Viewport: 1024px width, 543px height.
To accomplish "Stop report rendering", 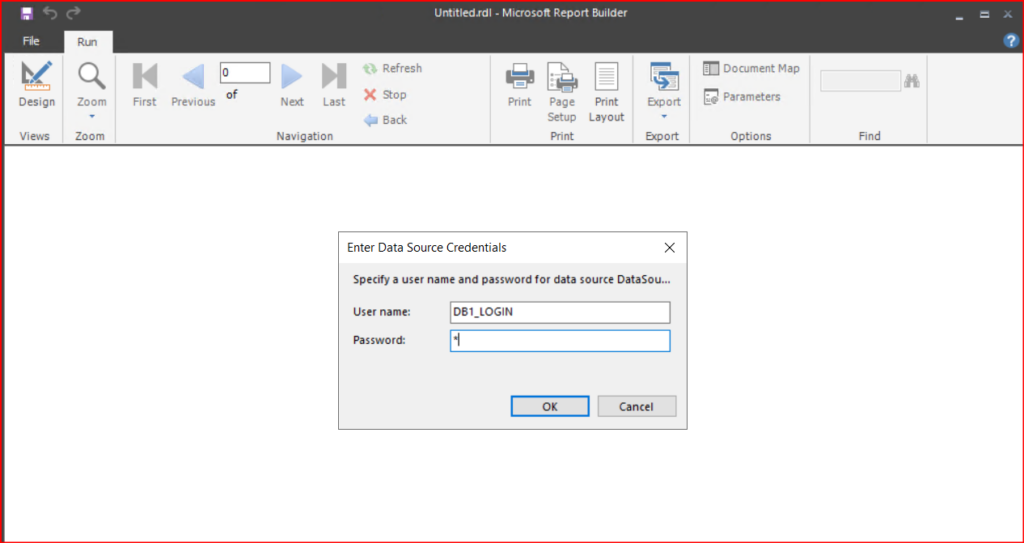I will click(x=385, y=95).
